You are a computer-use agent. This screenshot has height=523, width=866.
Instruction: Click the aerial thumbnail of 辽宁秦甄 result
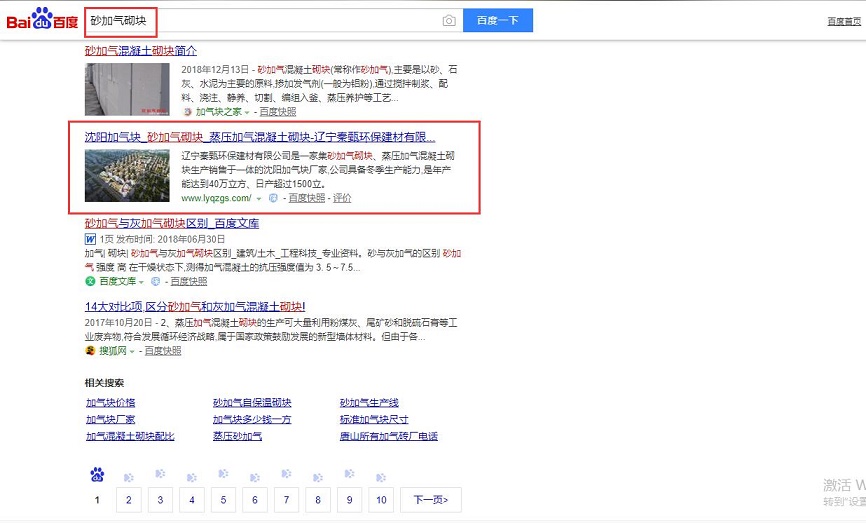tap(127, 175)
